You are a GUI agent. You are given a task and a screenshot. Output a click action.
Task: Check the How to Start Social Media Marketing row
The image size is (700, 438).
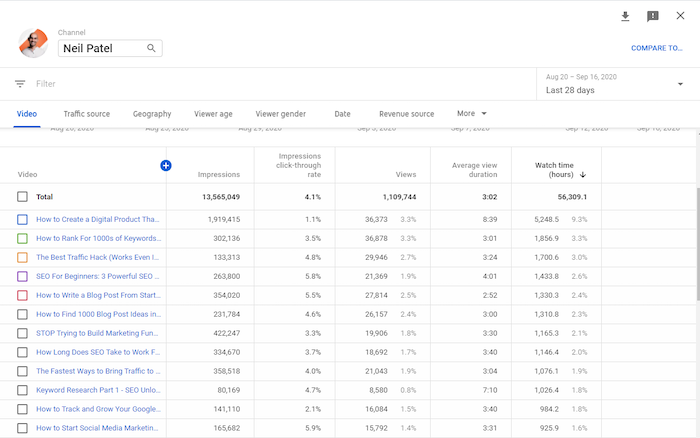click(22, 428)
